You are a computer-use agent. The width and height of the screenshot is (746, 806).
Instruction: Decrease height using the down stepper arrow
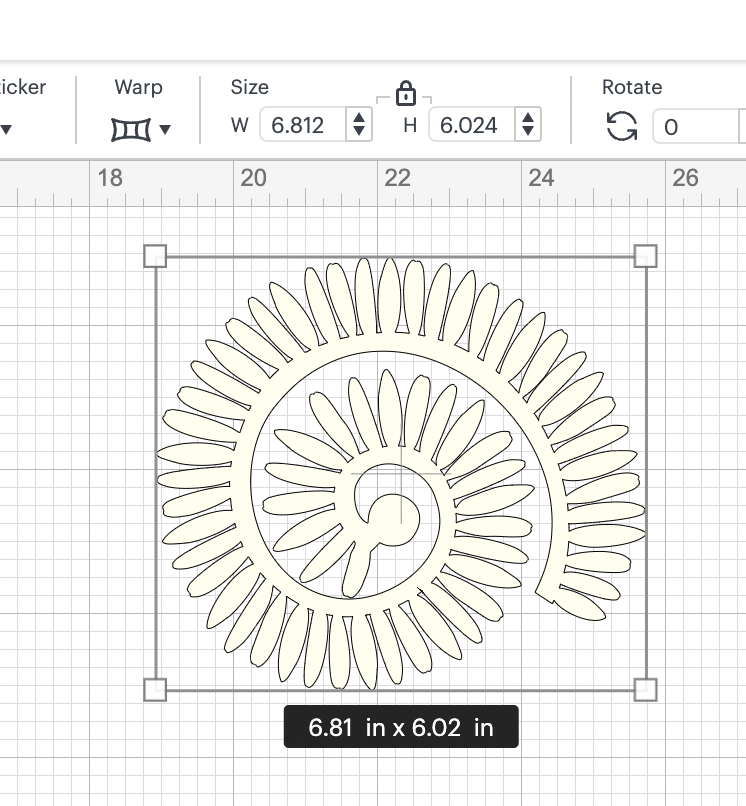tap(528, 132)
